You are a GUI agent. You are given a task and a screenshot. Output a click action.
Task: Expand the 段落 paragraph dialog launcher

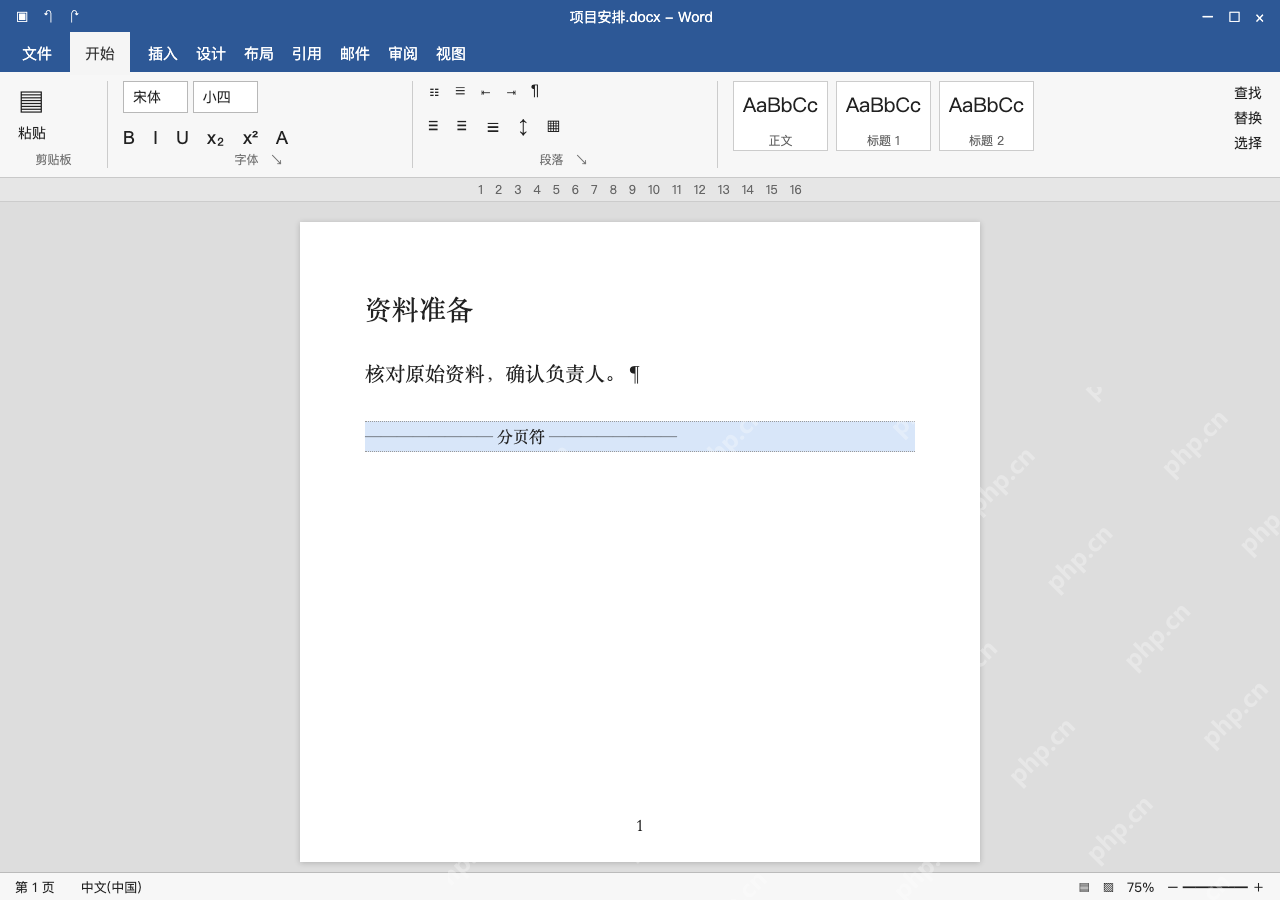point(582,160)
